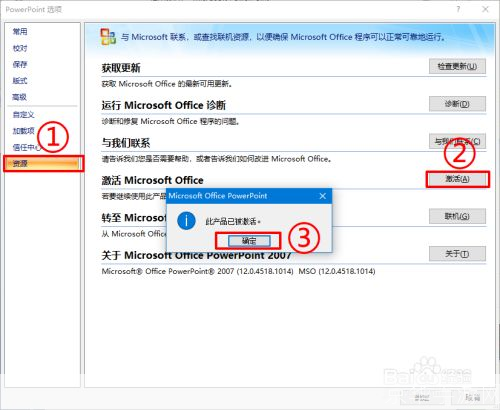Close the PowerPoint 选项 dialog window
The width and height of the screenshot is (500, 410).
pos(485,9)
